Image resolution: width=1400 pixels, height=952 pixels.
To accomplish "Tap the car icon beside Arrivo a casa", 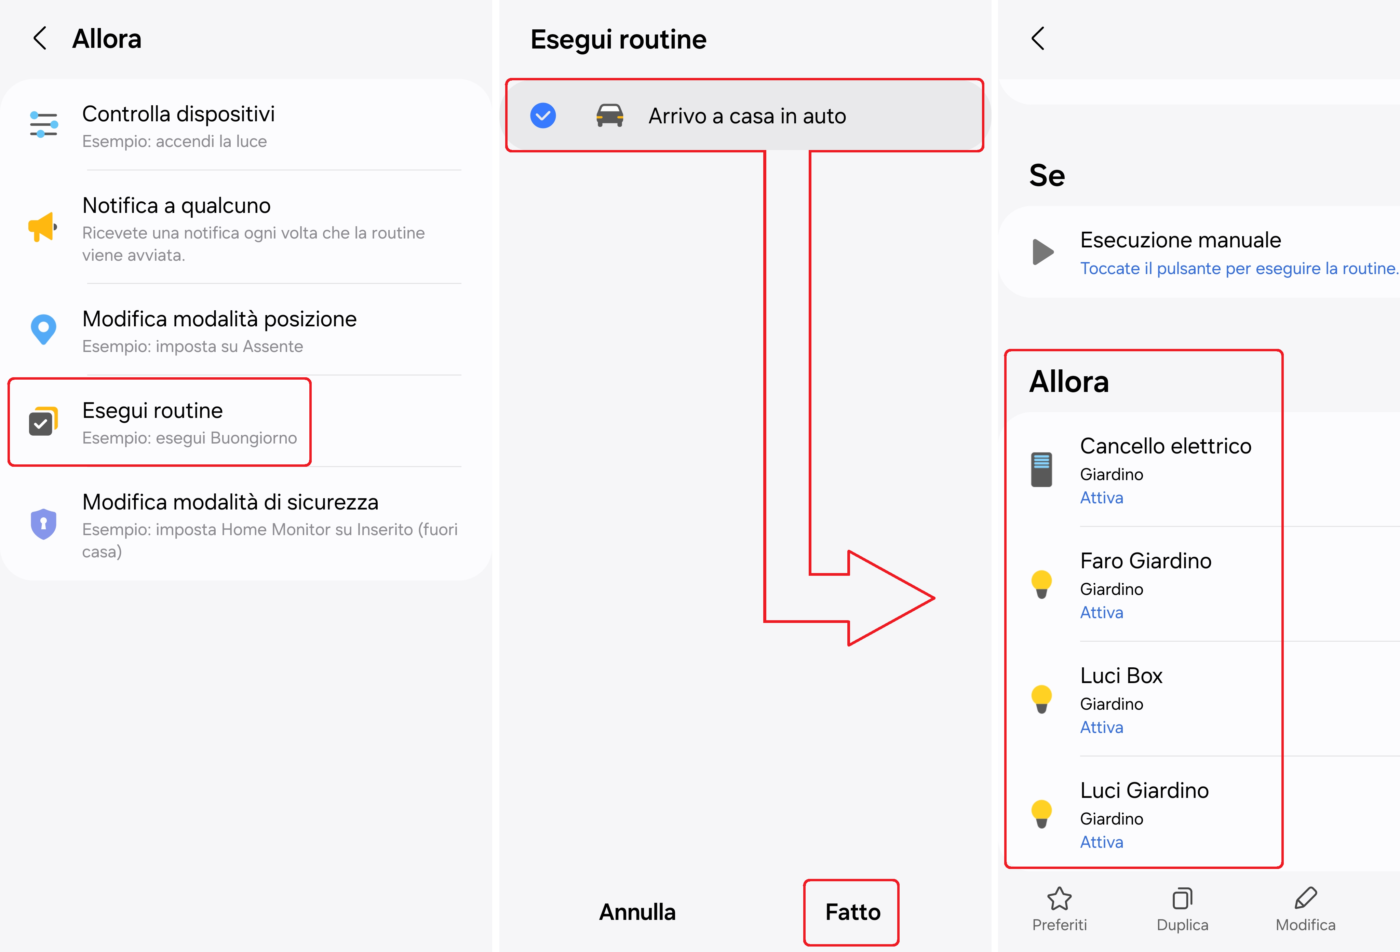I will tap(609, 116).
